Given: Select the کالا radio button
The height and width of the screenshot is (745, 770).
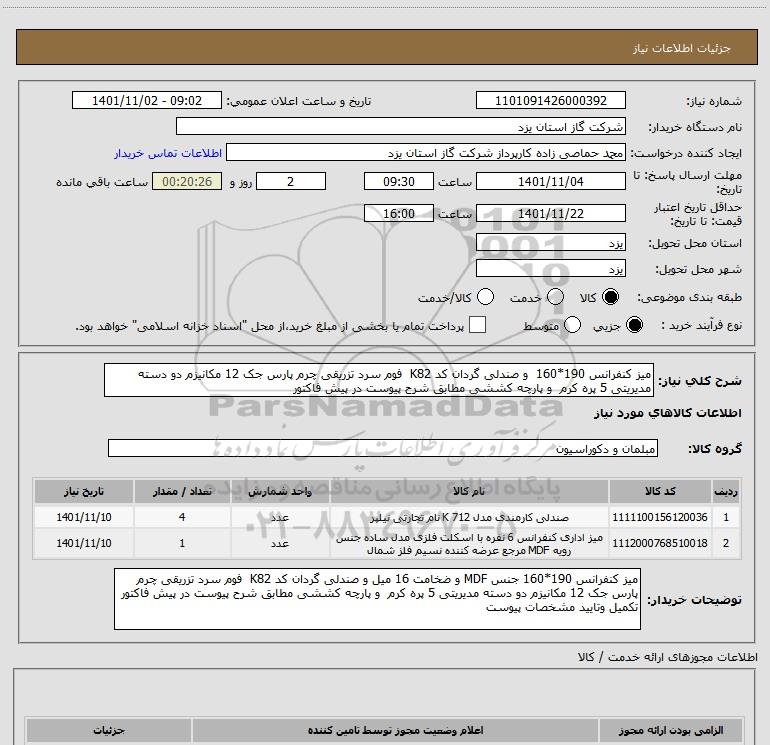Looking at the screenshot, I should click(610, 297).
